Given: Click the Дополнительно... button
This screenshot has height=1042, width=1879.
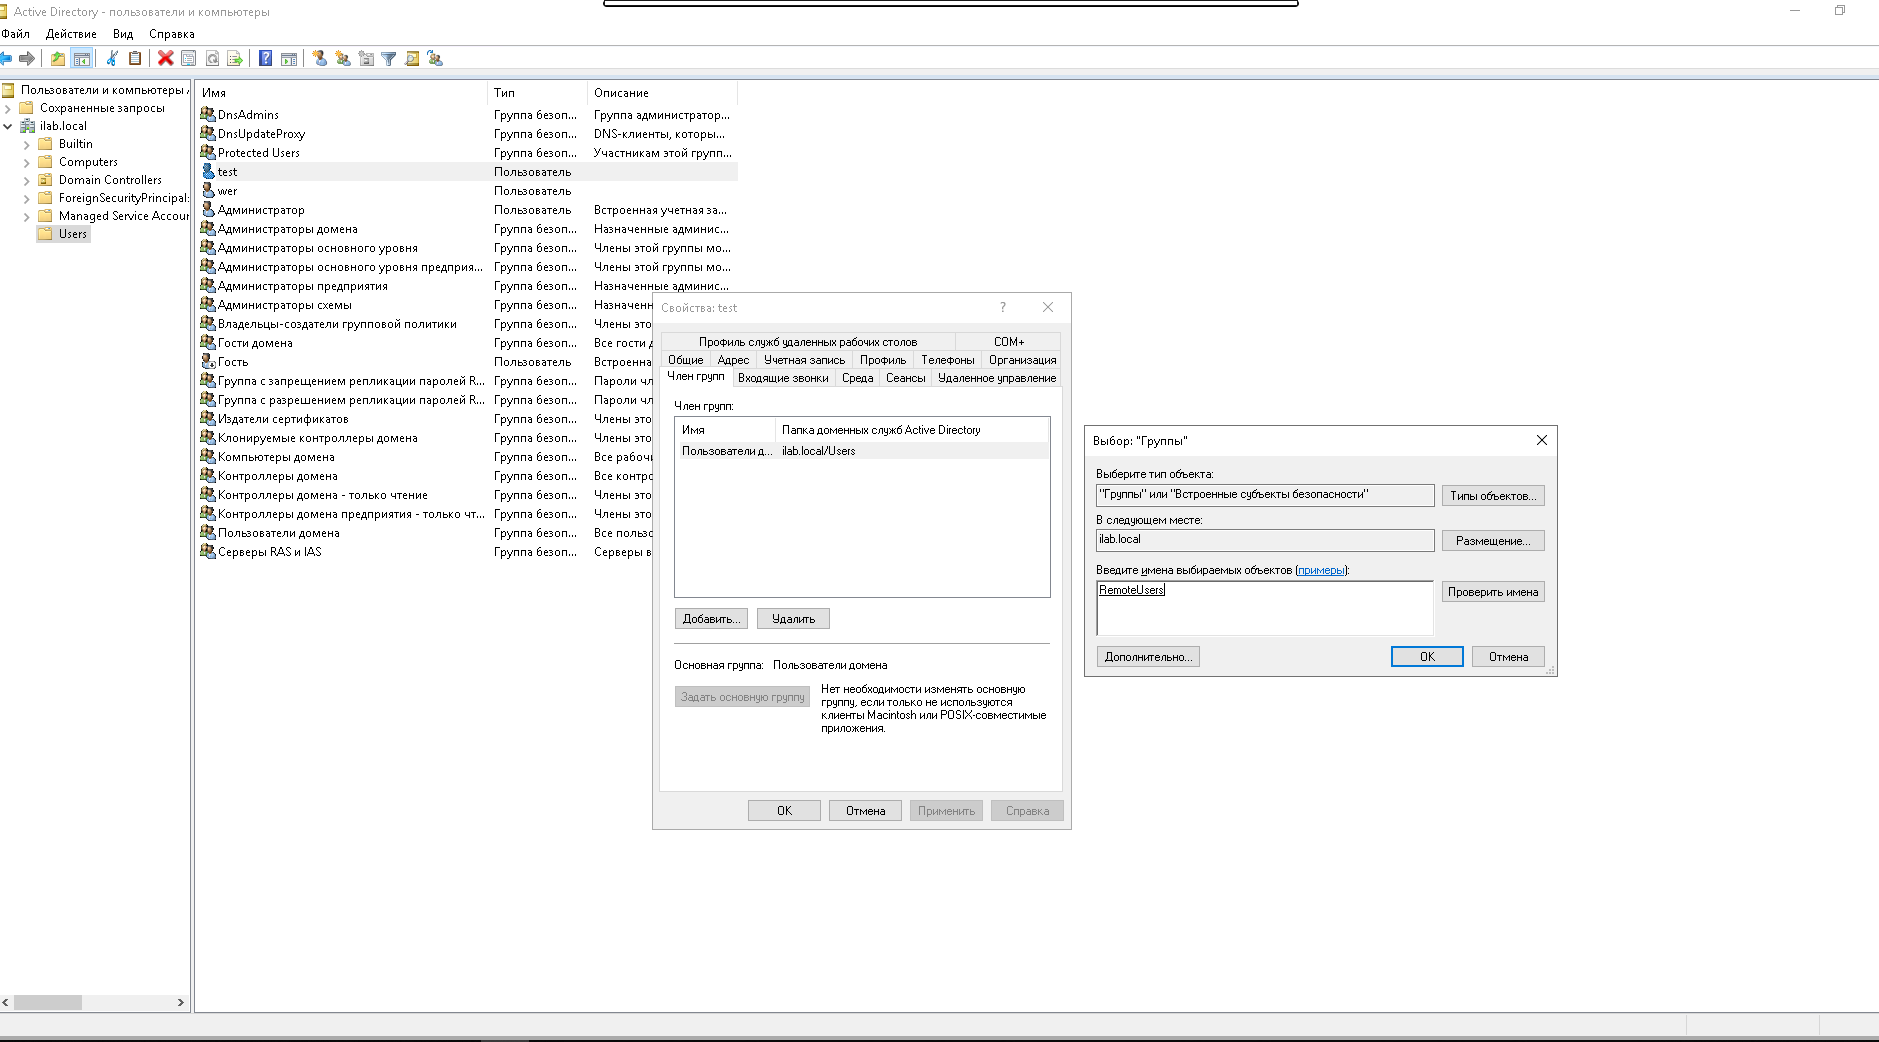Looking at the screenshot, I should click(1148, 657).
